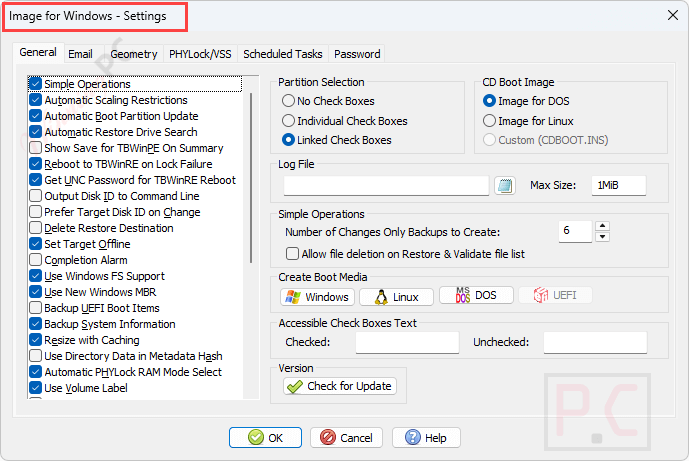Switch to the Email tab
Viewport: 689px width, 461px height.
(80, 54)
